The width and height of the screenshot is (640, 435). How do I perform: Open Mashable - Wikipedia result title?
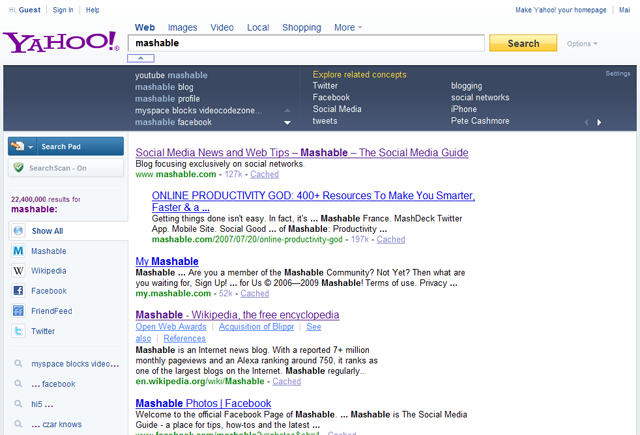237,315
